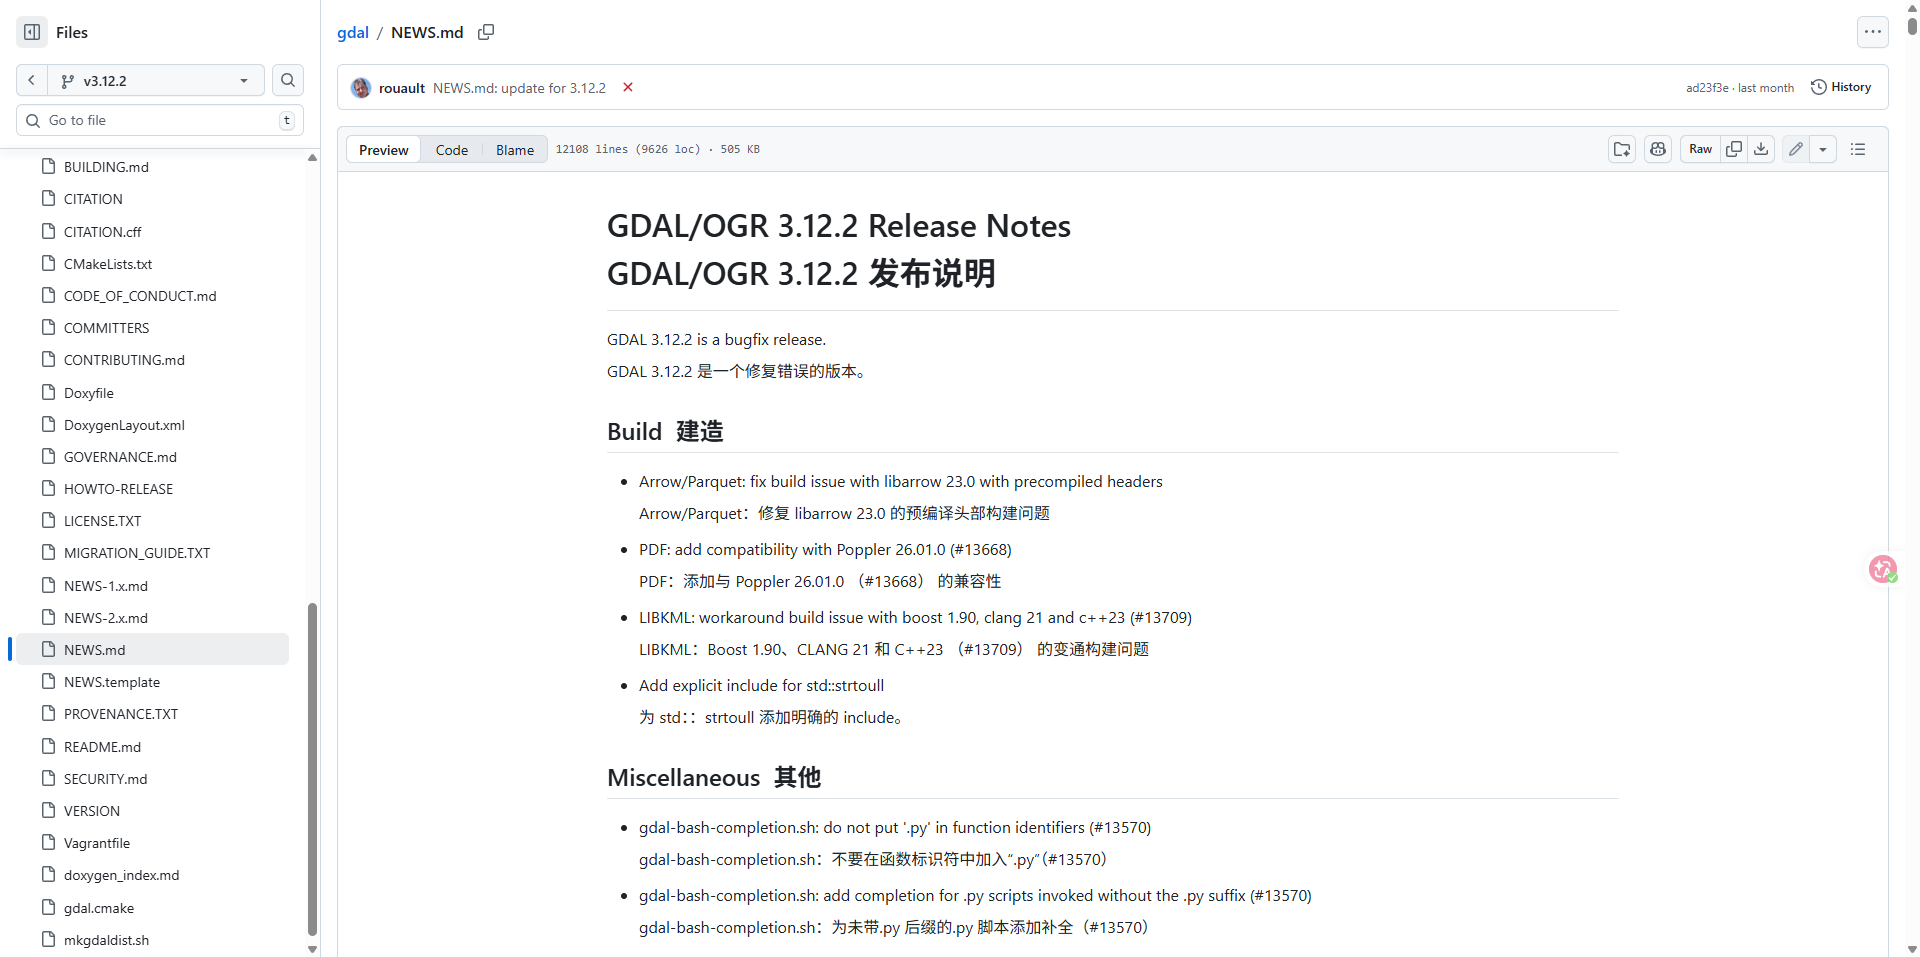This screenshot has height=957, width=1920.
Task: Open rouault author link
Action: [x=402, y=88]
